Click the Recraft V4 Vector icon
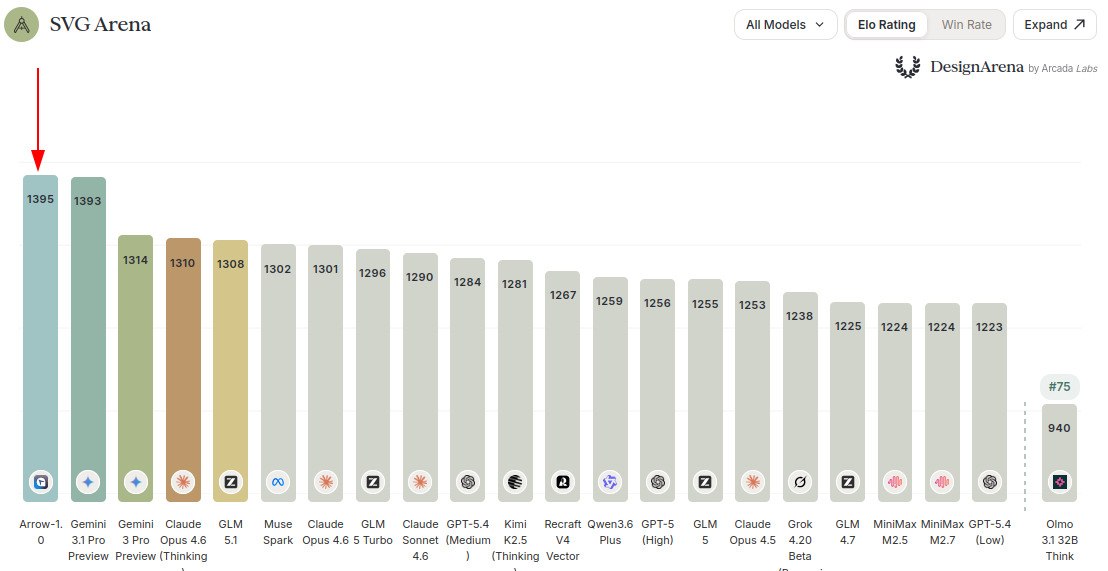 [563, 482]
